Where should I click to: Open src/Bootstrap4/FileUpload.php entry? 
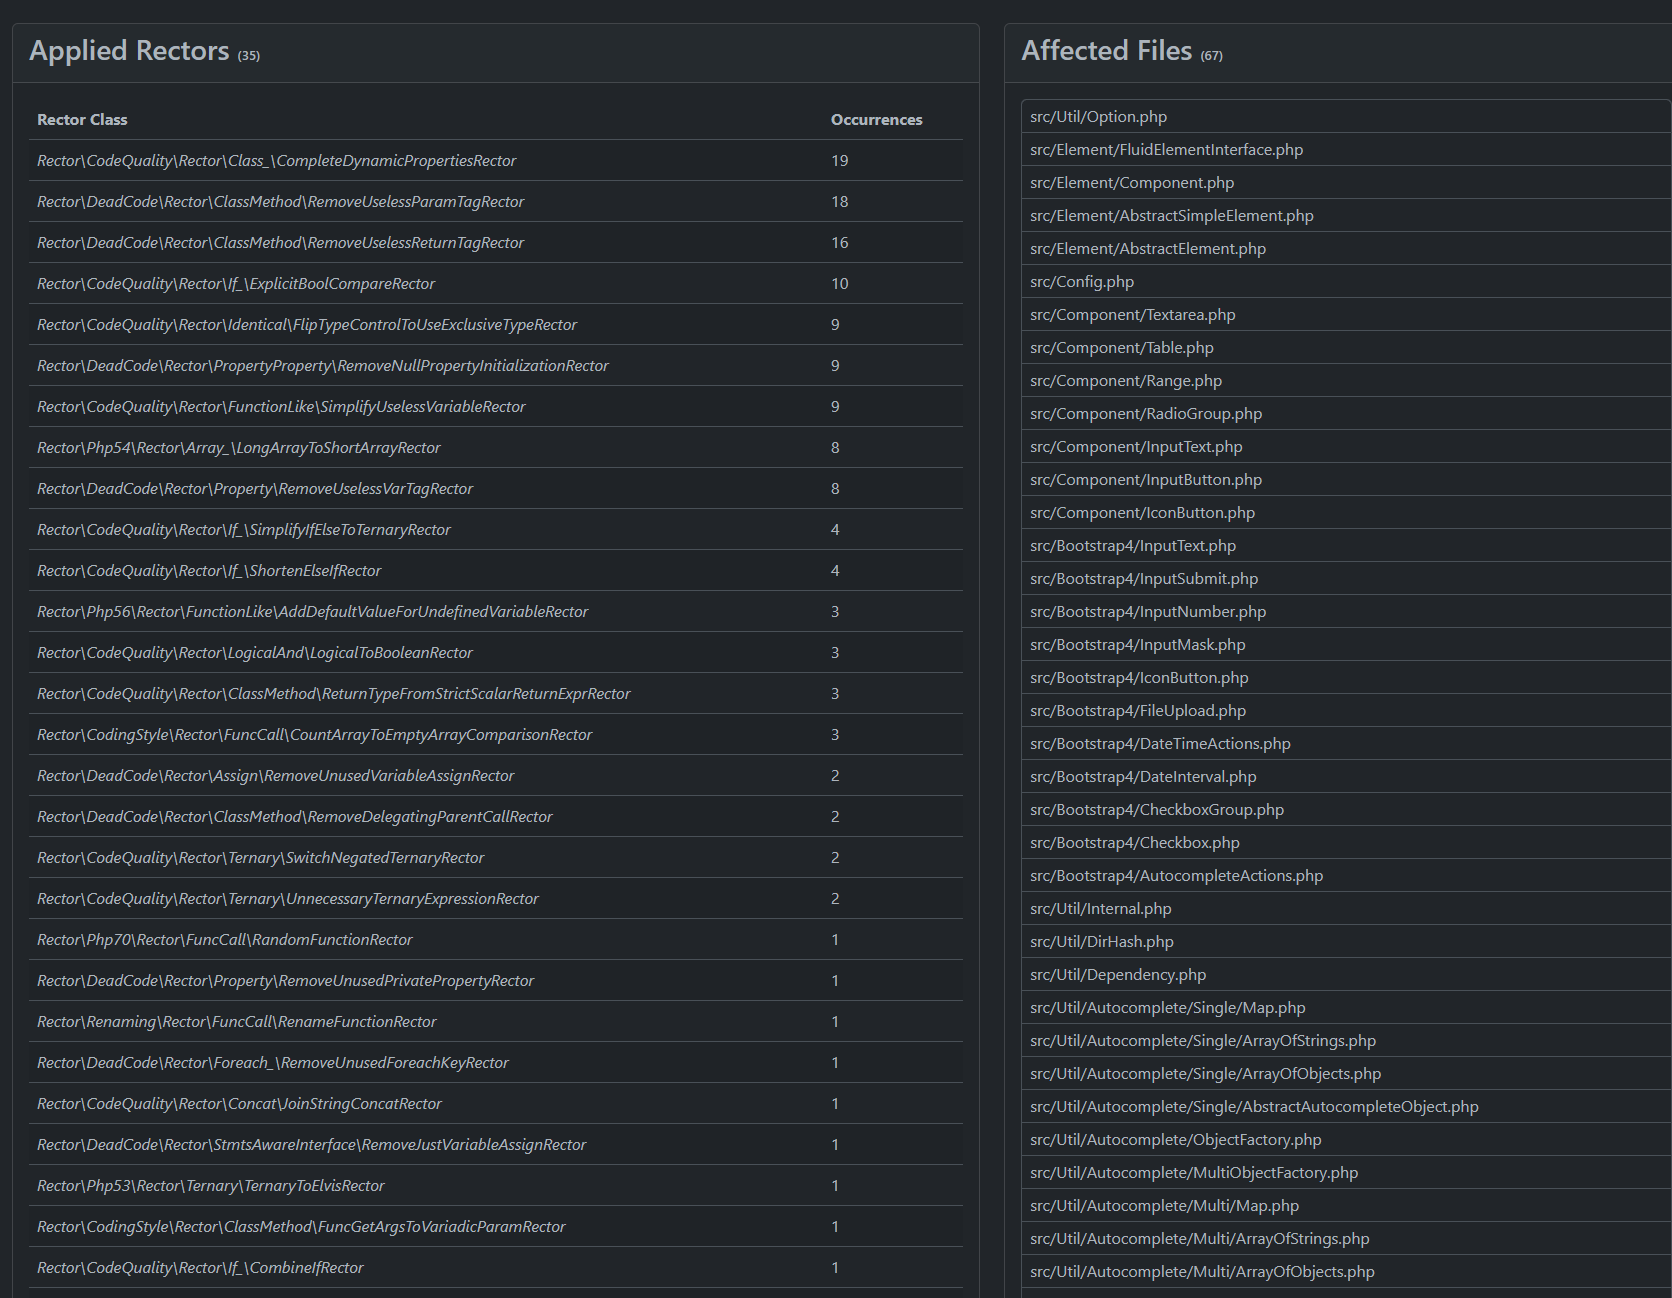1346,710
